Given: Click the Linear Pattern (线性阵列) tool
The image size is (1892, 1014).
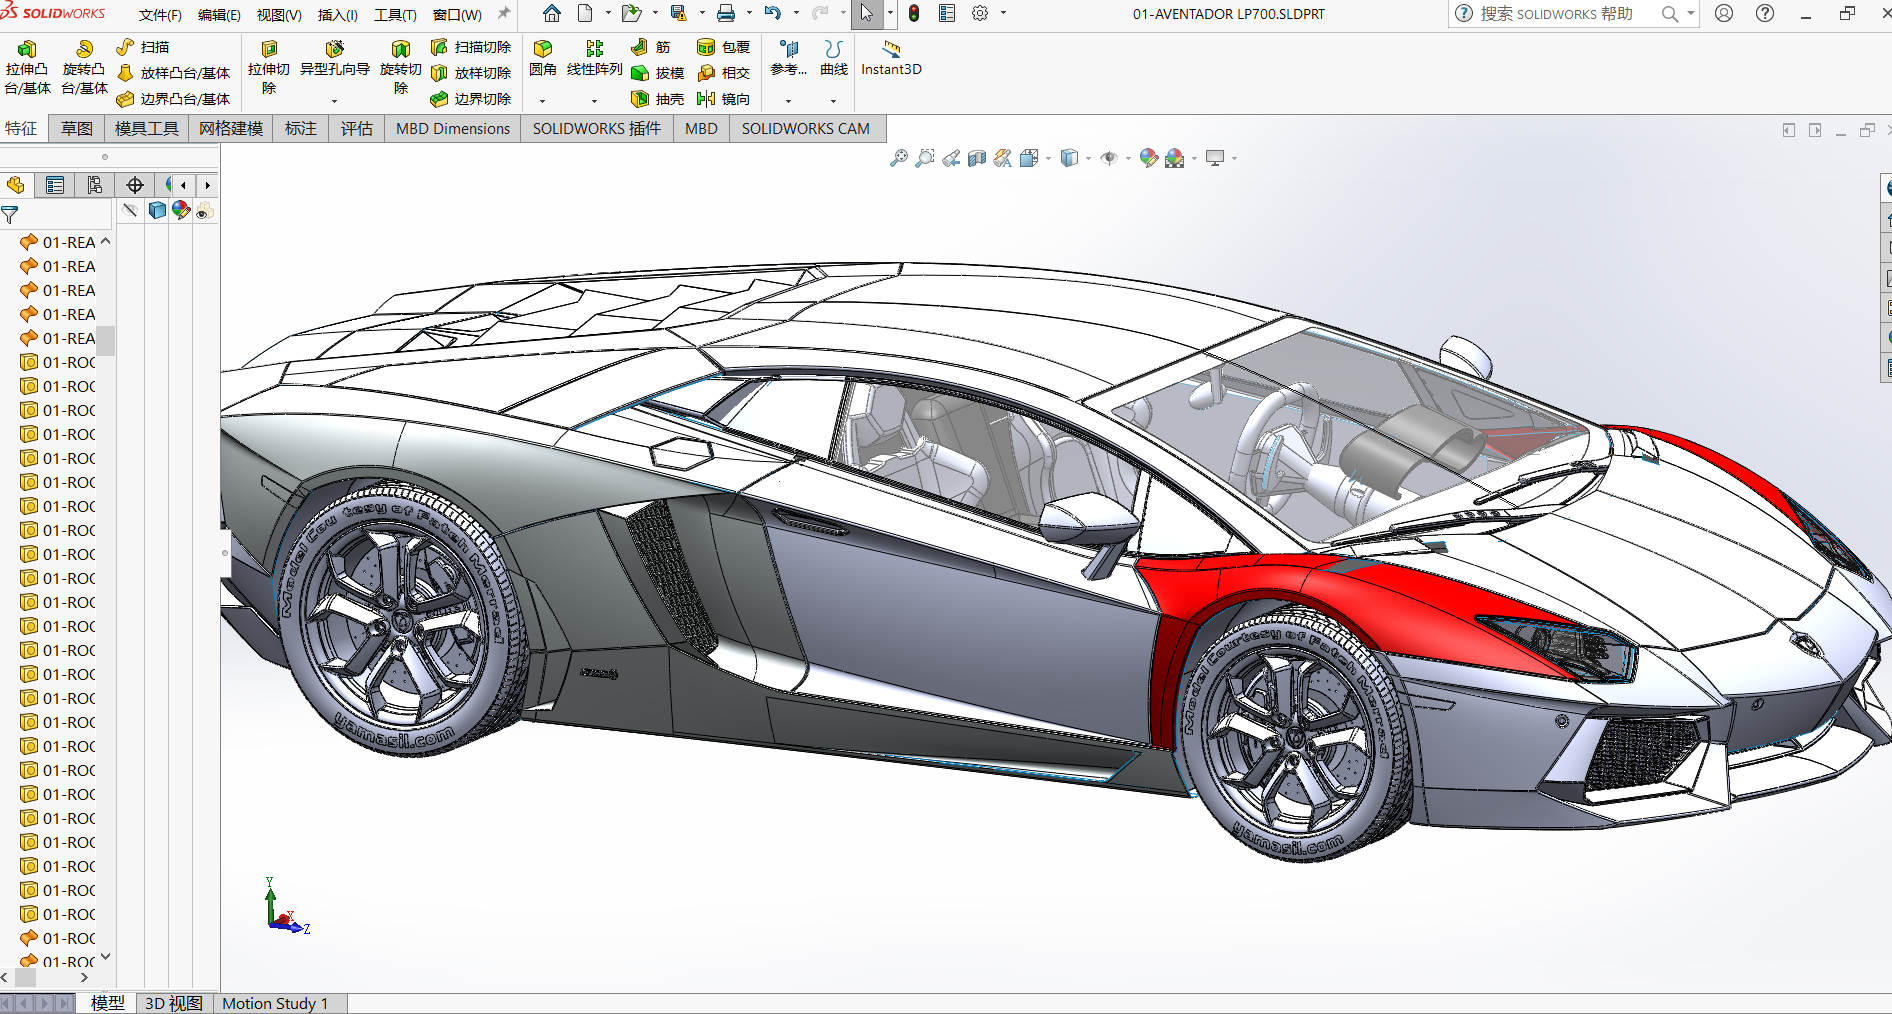Looking at the screenshot, I should [594, 59].
